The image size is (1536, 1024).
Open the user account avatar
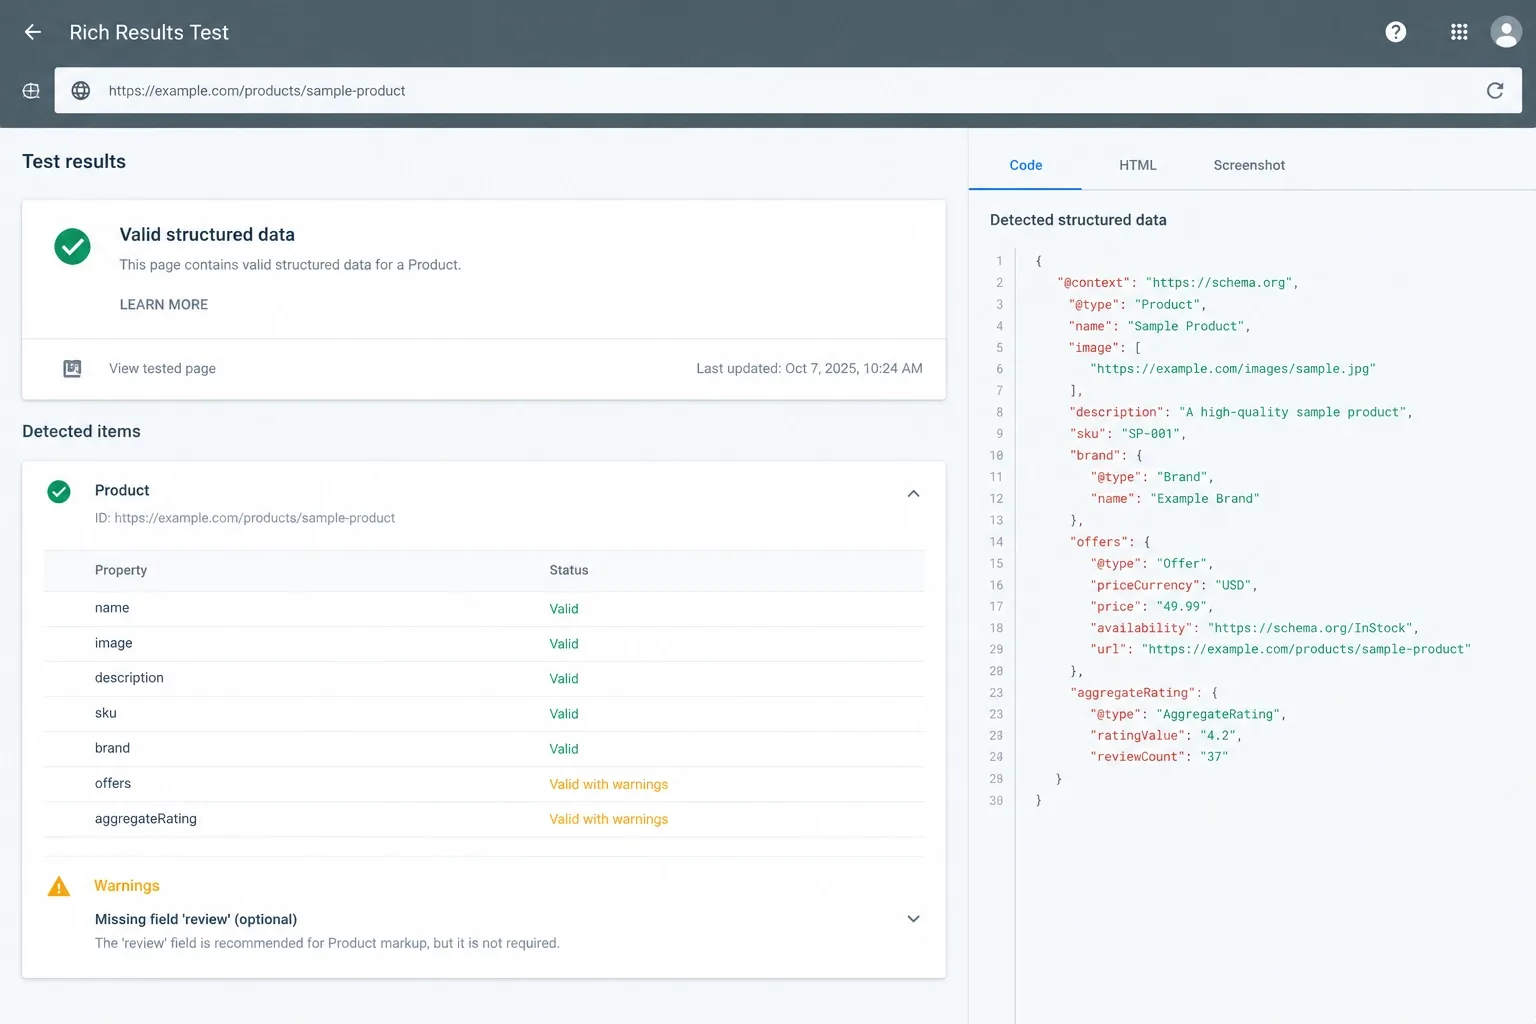pos(1506,32)
